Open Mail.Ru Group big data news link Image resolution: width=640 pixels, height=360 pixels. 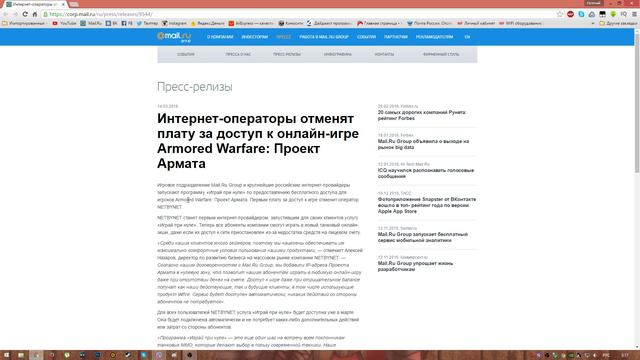pos(423,144)
